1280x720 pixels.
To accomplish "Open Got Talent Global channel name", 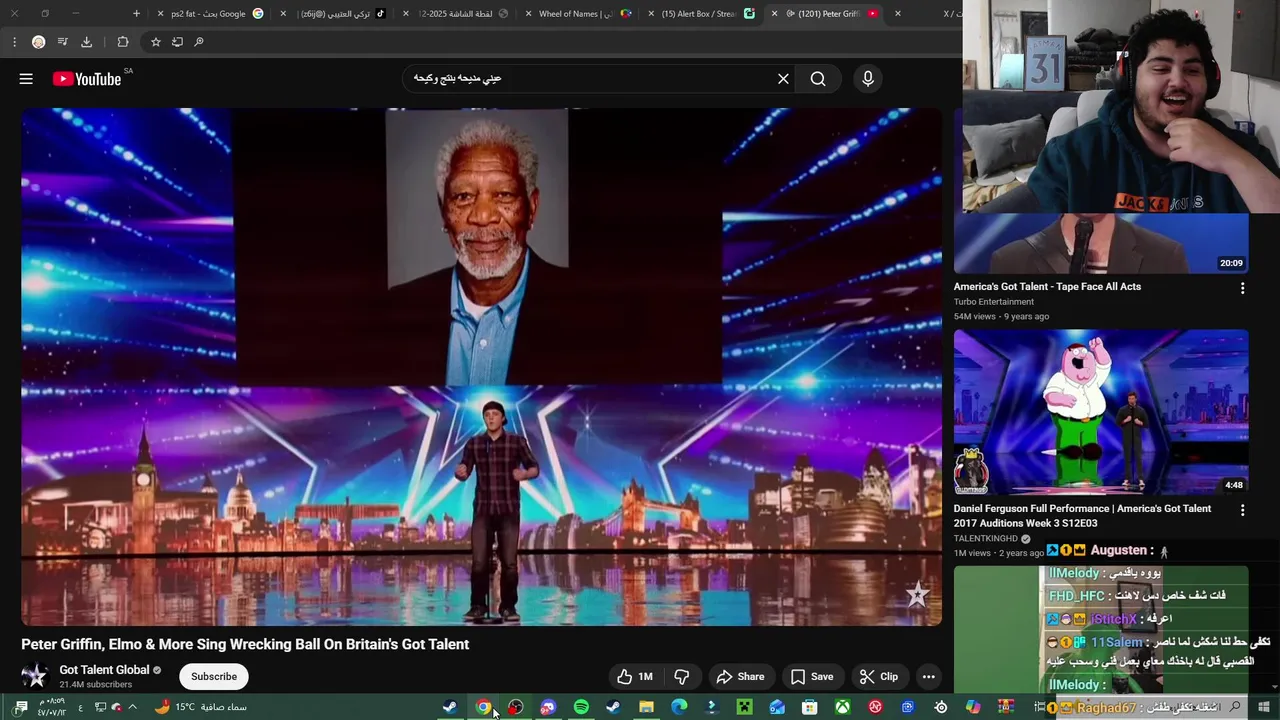I will 104,670.
